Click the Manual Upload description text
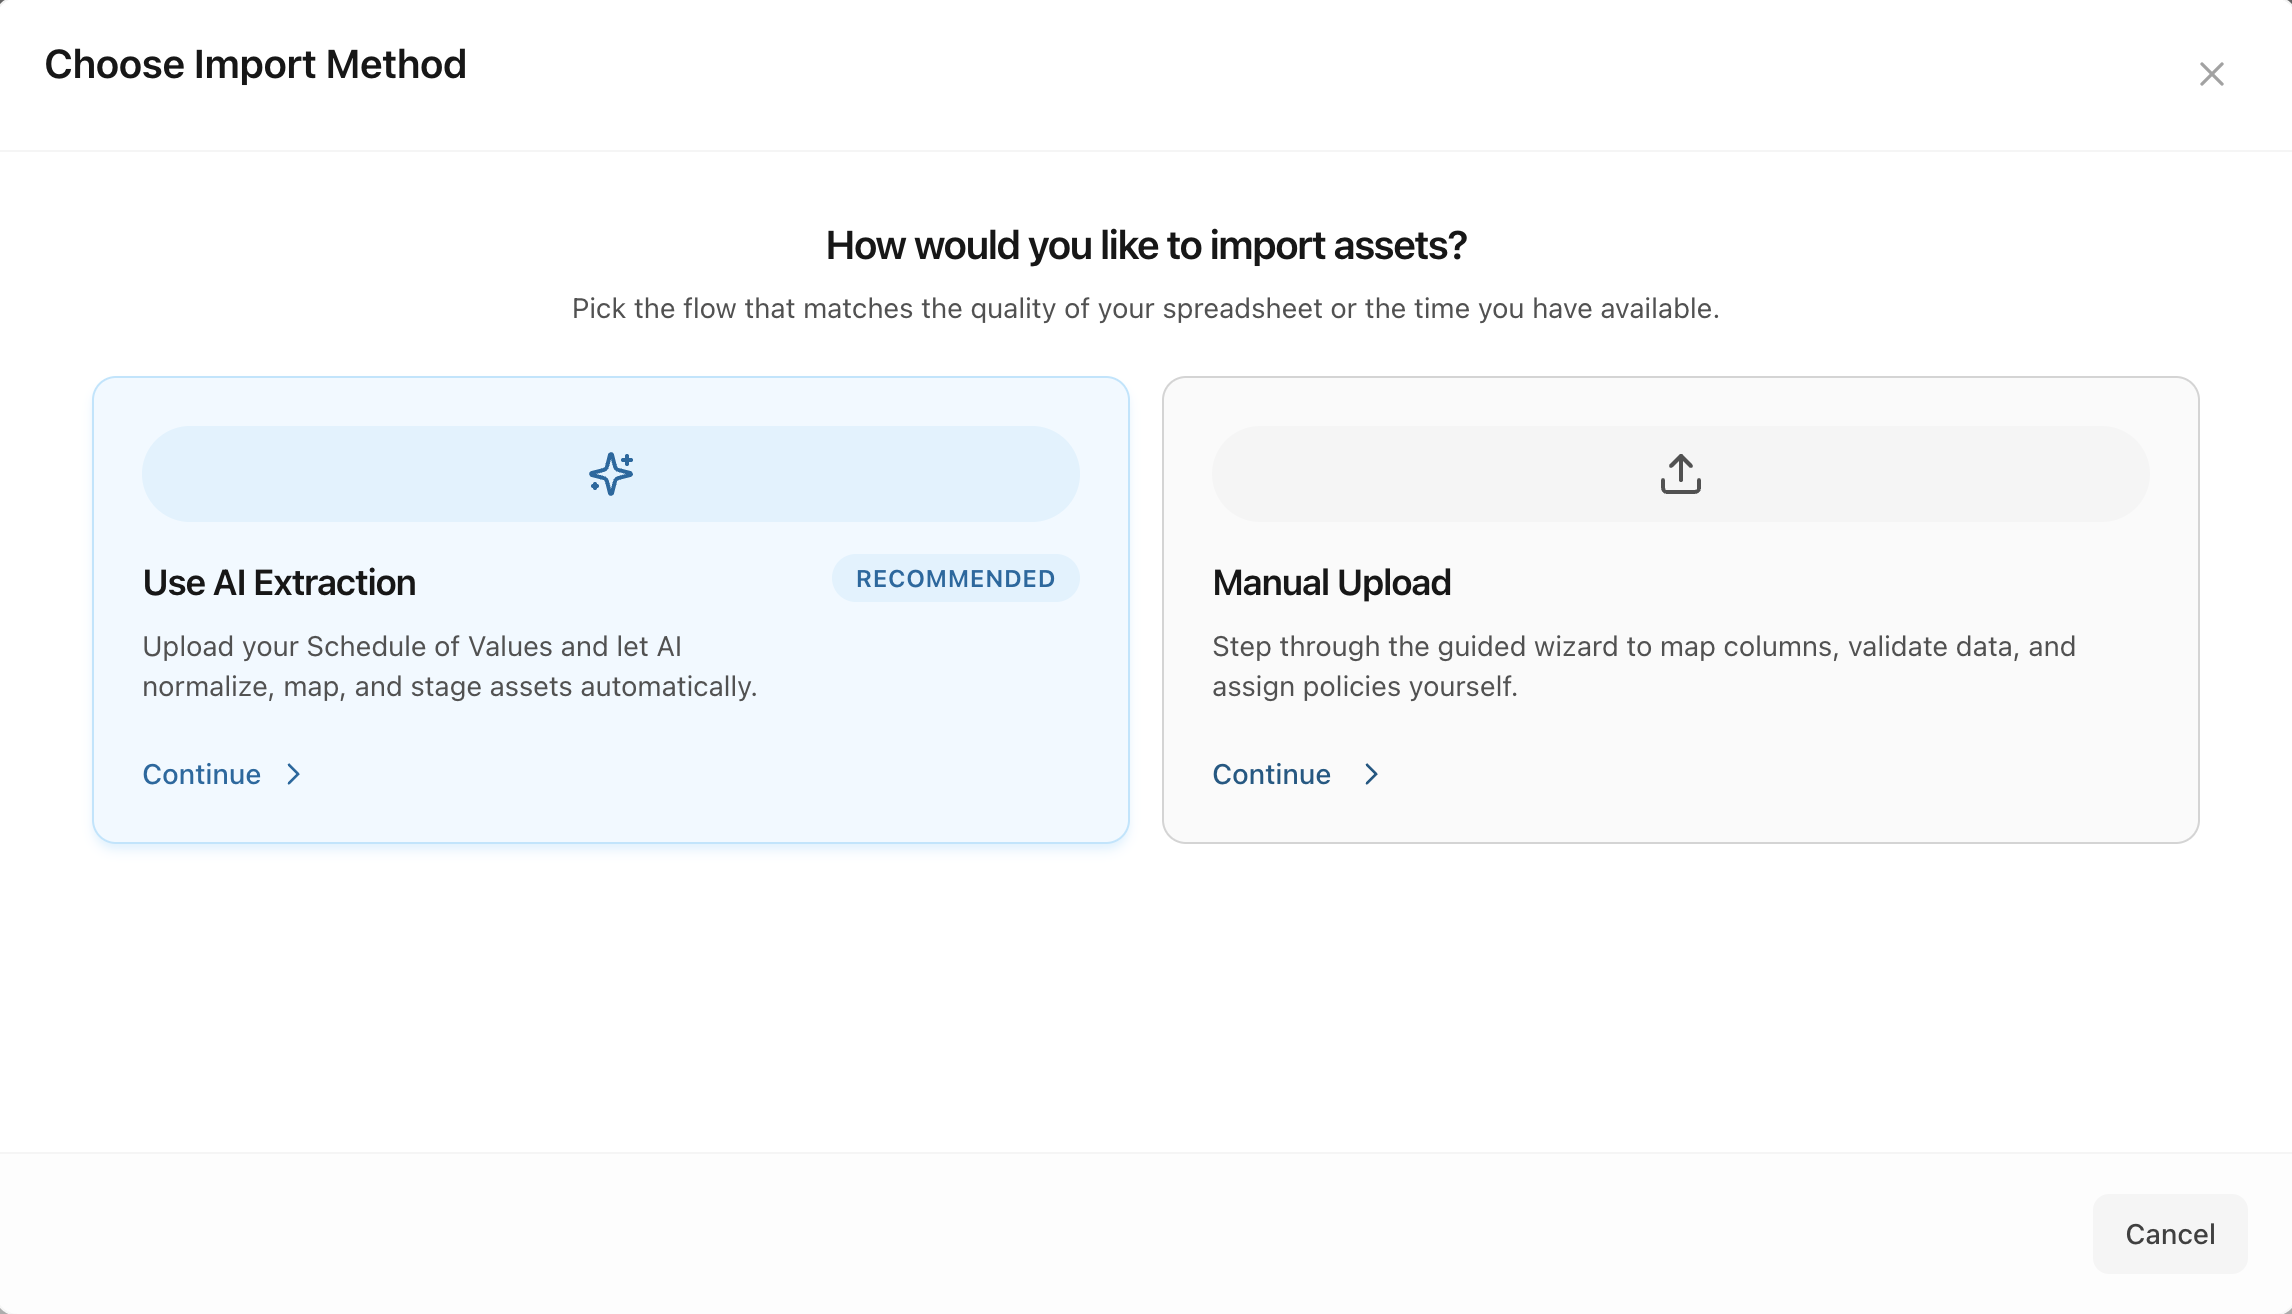The width and height of the screenshot is (2292, 1314). point(1643,666)
